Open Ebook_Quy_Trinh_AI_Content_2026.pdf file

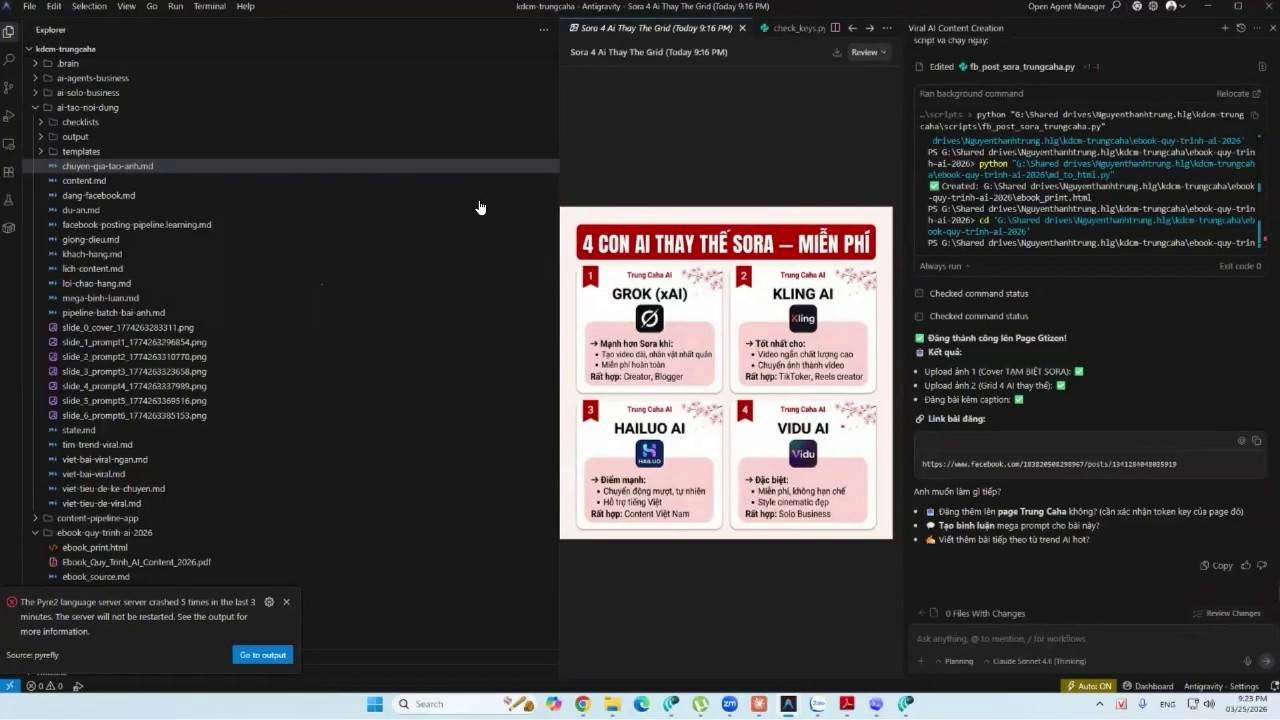click(x=136, y=562)
